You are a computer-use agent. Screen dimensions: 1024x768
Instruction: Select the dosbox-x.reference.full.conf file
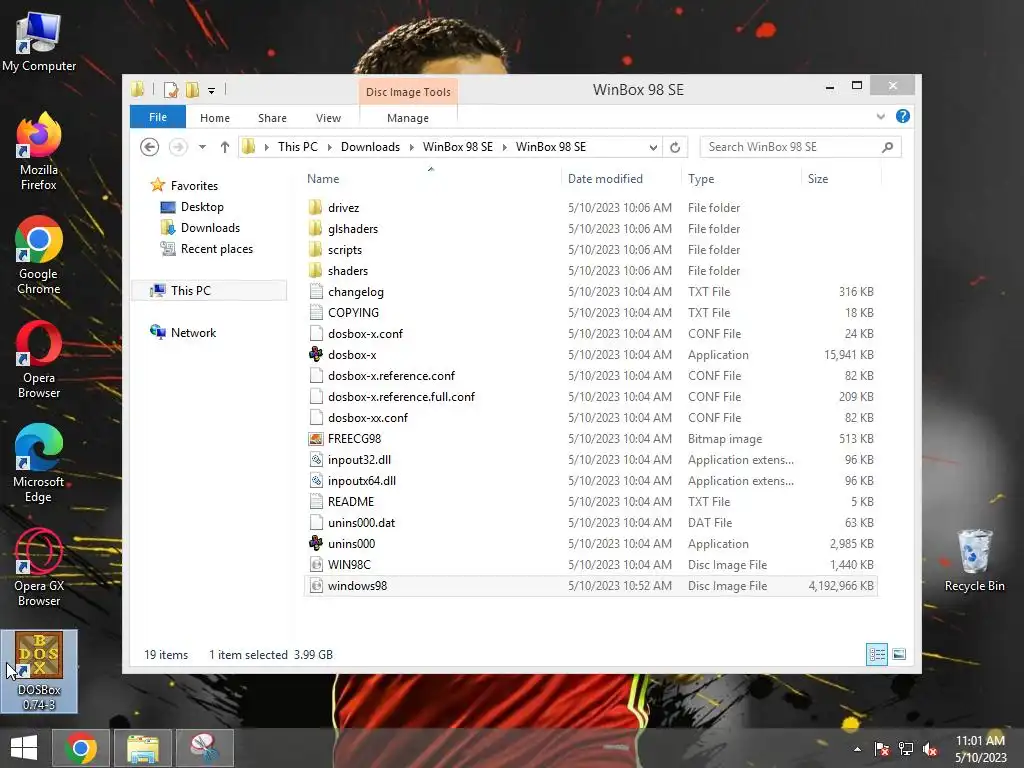point(590,396)
